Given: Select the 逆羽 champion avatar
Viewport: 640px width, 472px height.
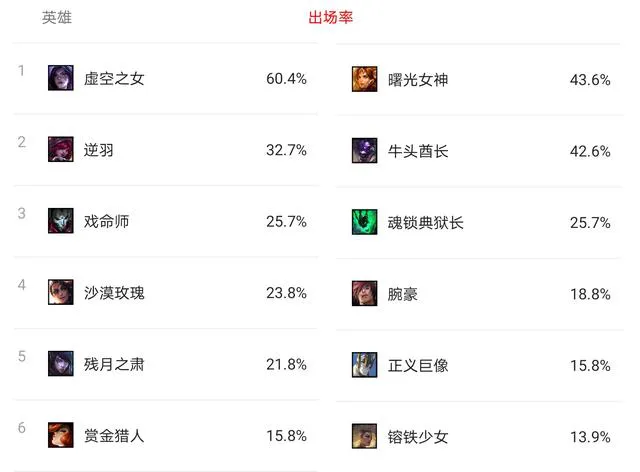Looking at the screenshot, I should tap(60, 150).
